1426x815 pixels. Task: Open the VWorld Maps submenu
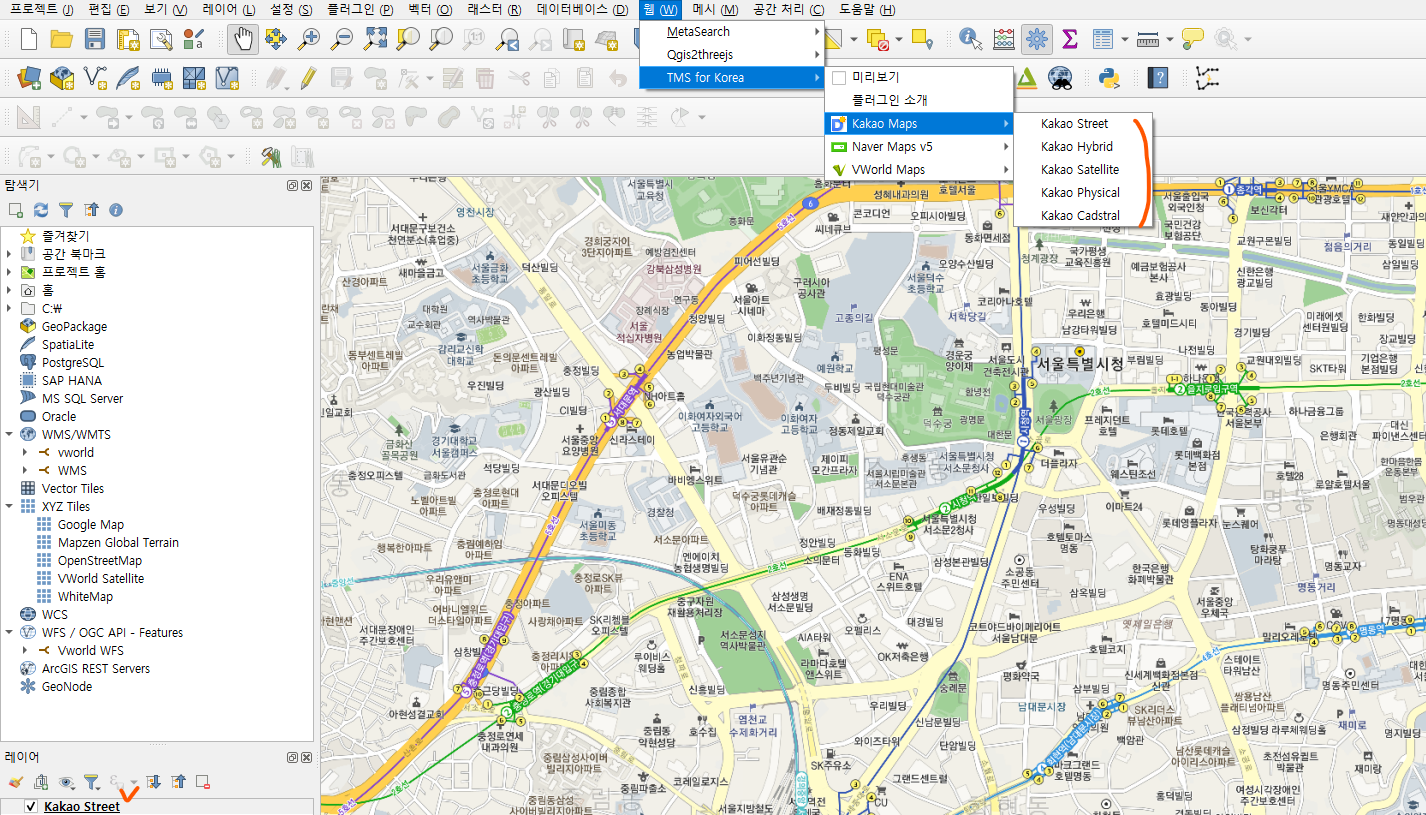[918, 169]
